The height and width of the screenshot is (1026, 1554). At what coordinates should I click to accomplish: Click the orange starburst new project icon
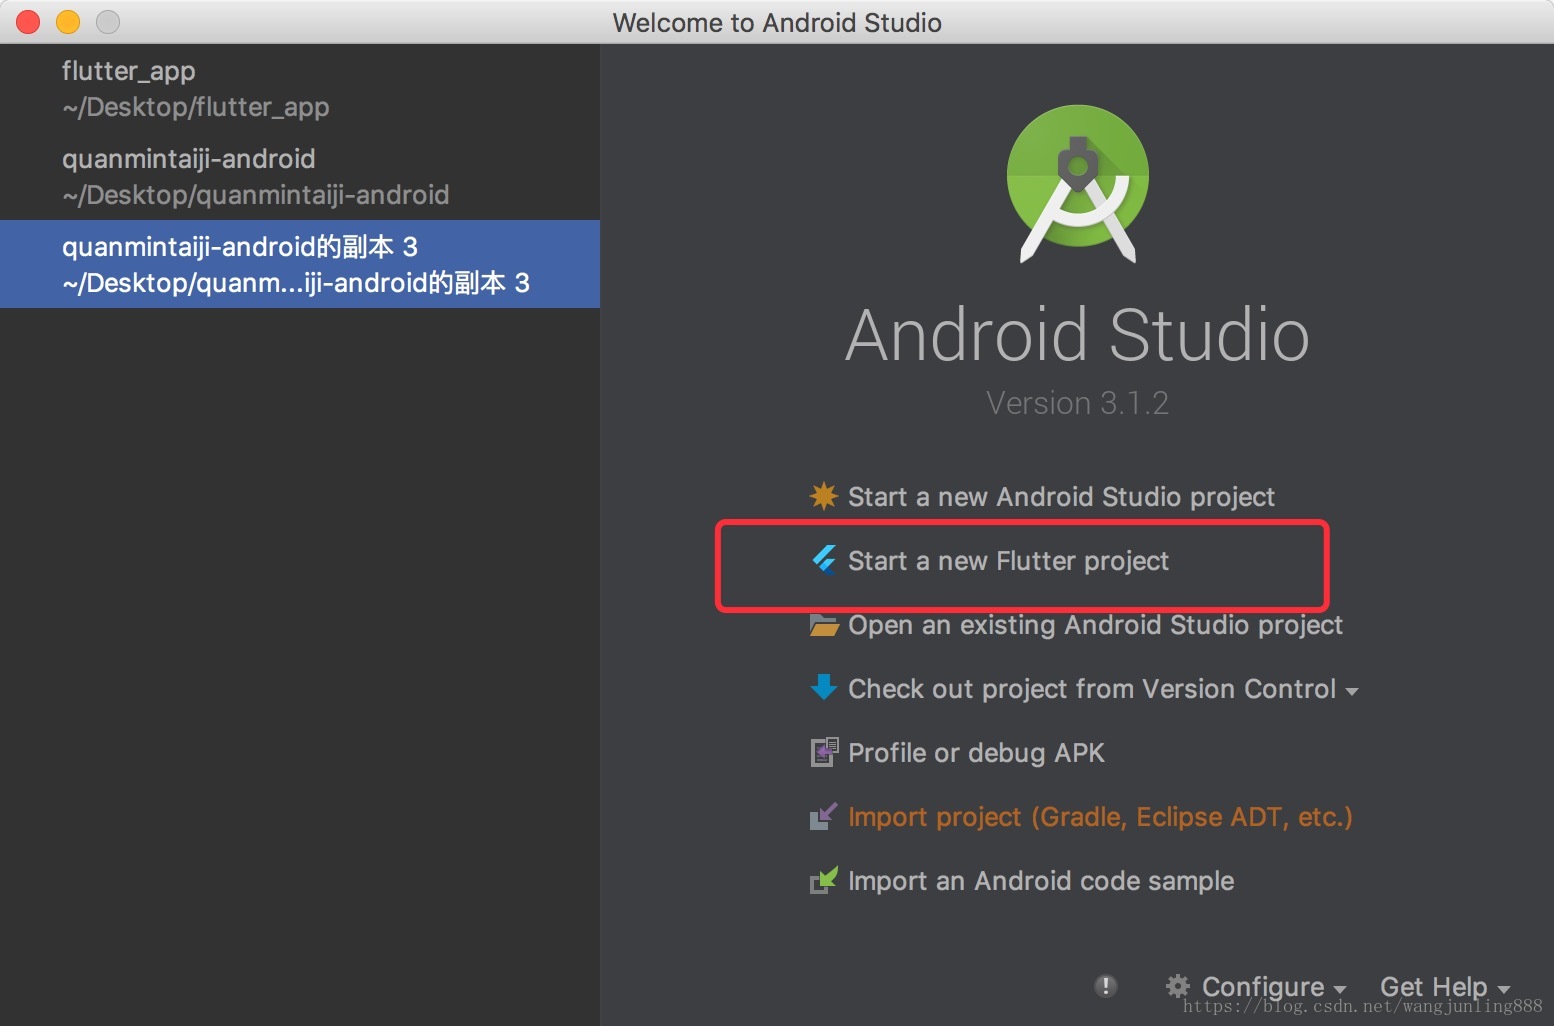click(x=824, y=496)
